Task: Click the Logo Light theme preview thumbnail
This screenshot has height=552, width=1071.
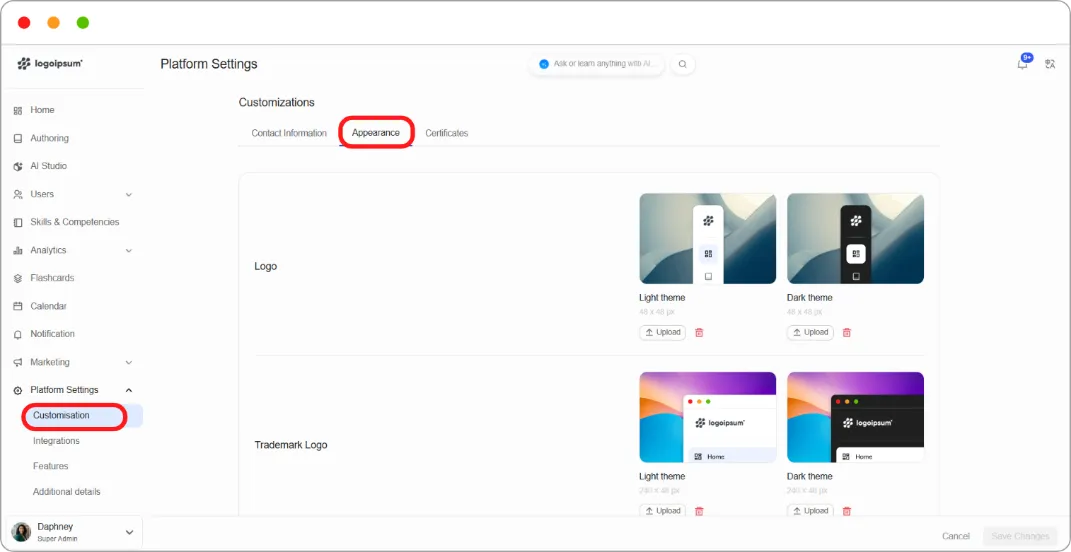Action: (x=708, y=238)
